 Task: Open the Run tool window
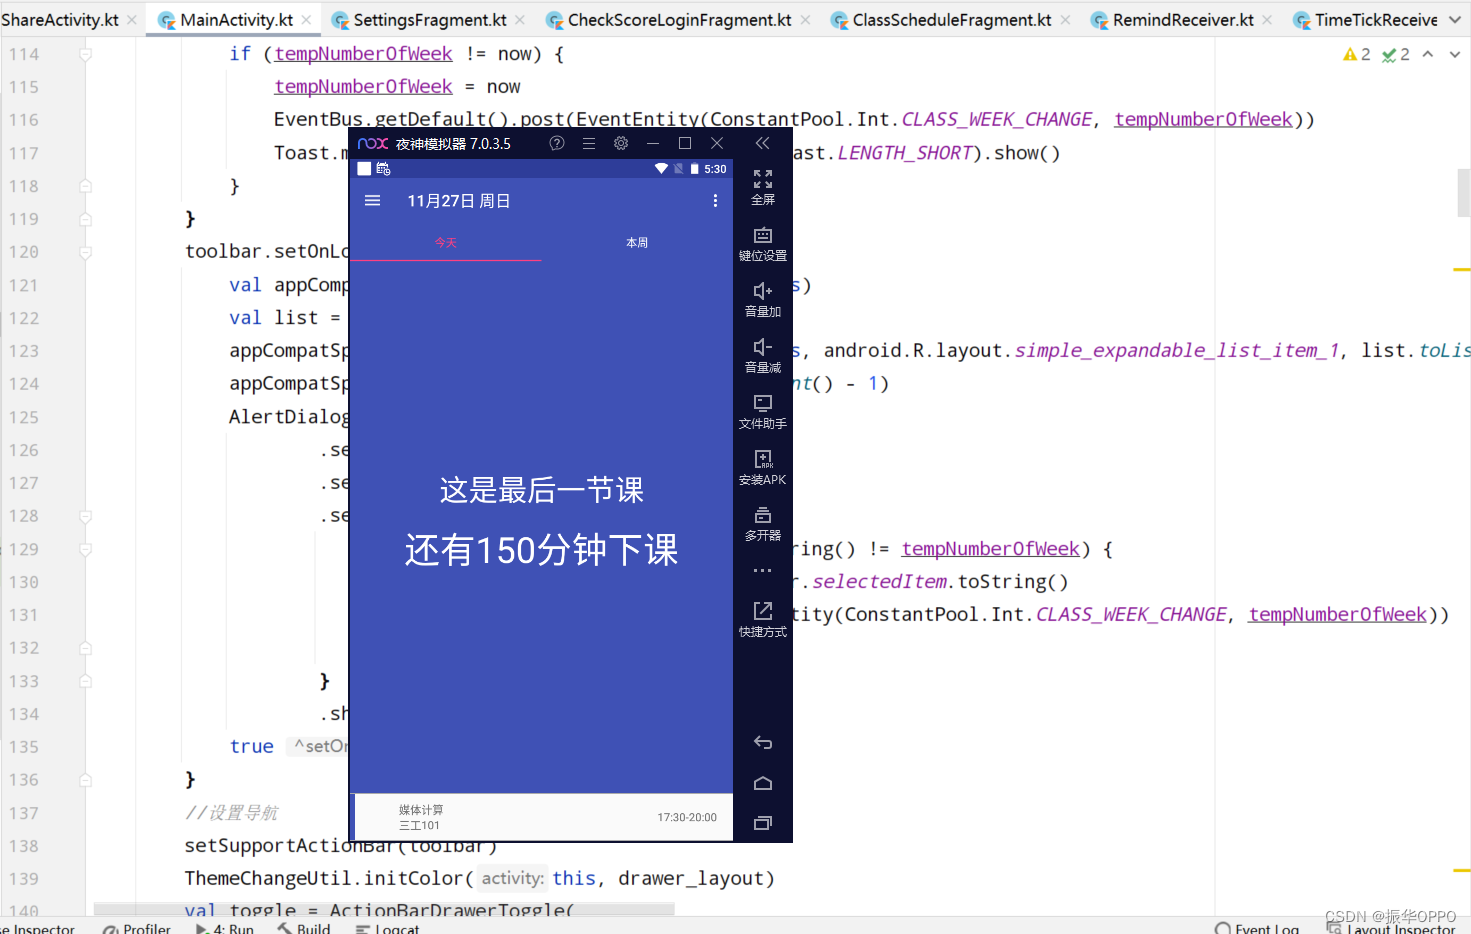pos(225,928)
